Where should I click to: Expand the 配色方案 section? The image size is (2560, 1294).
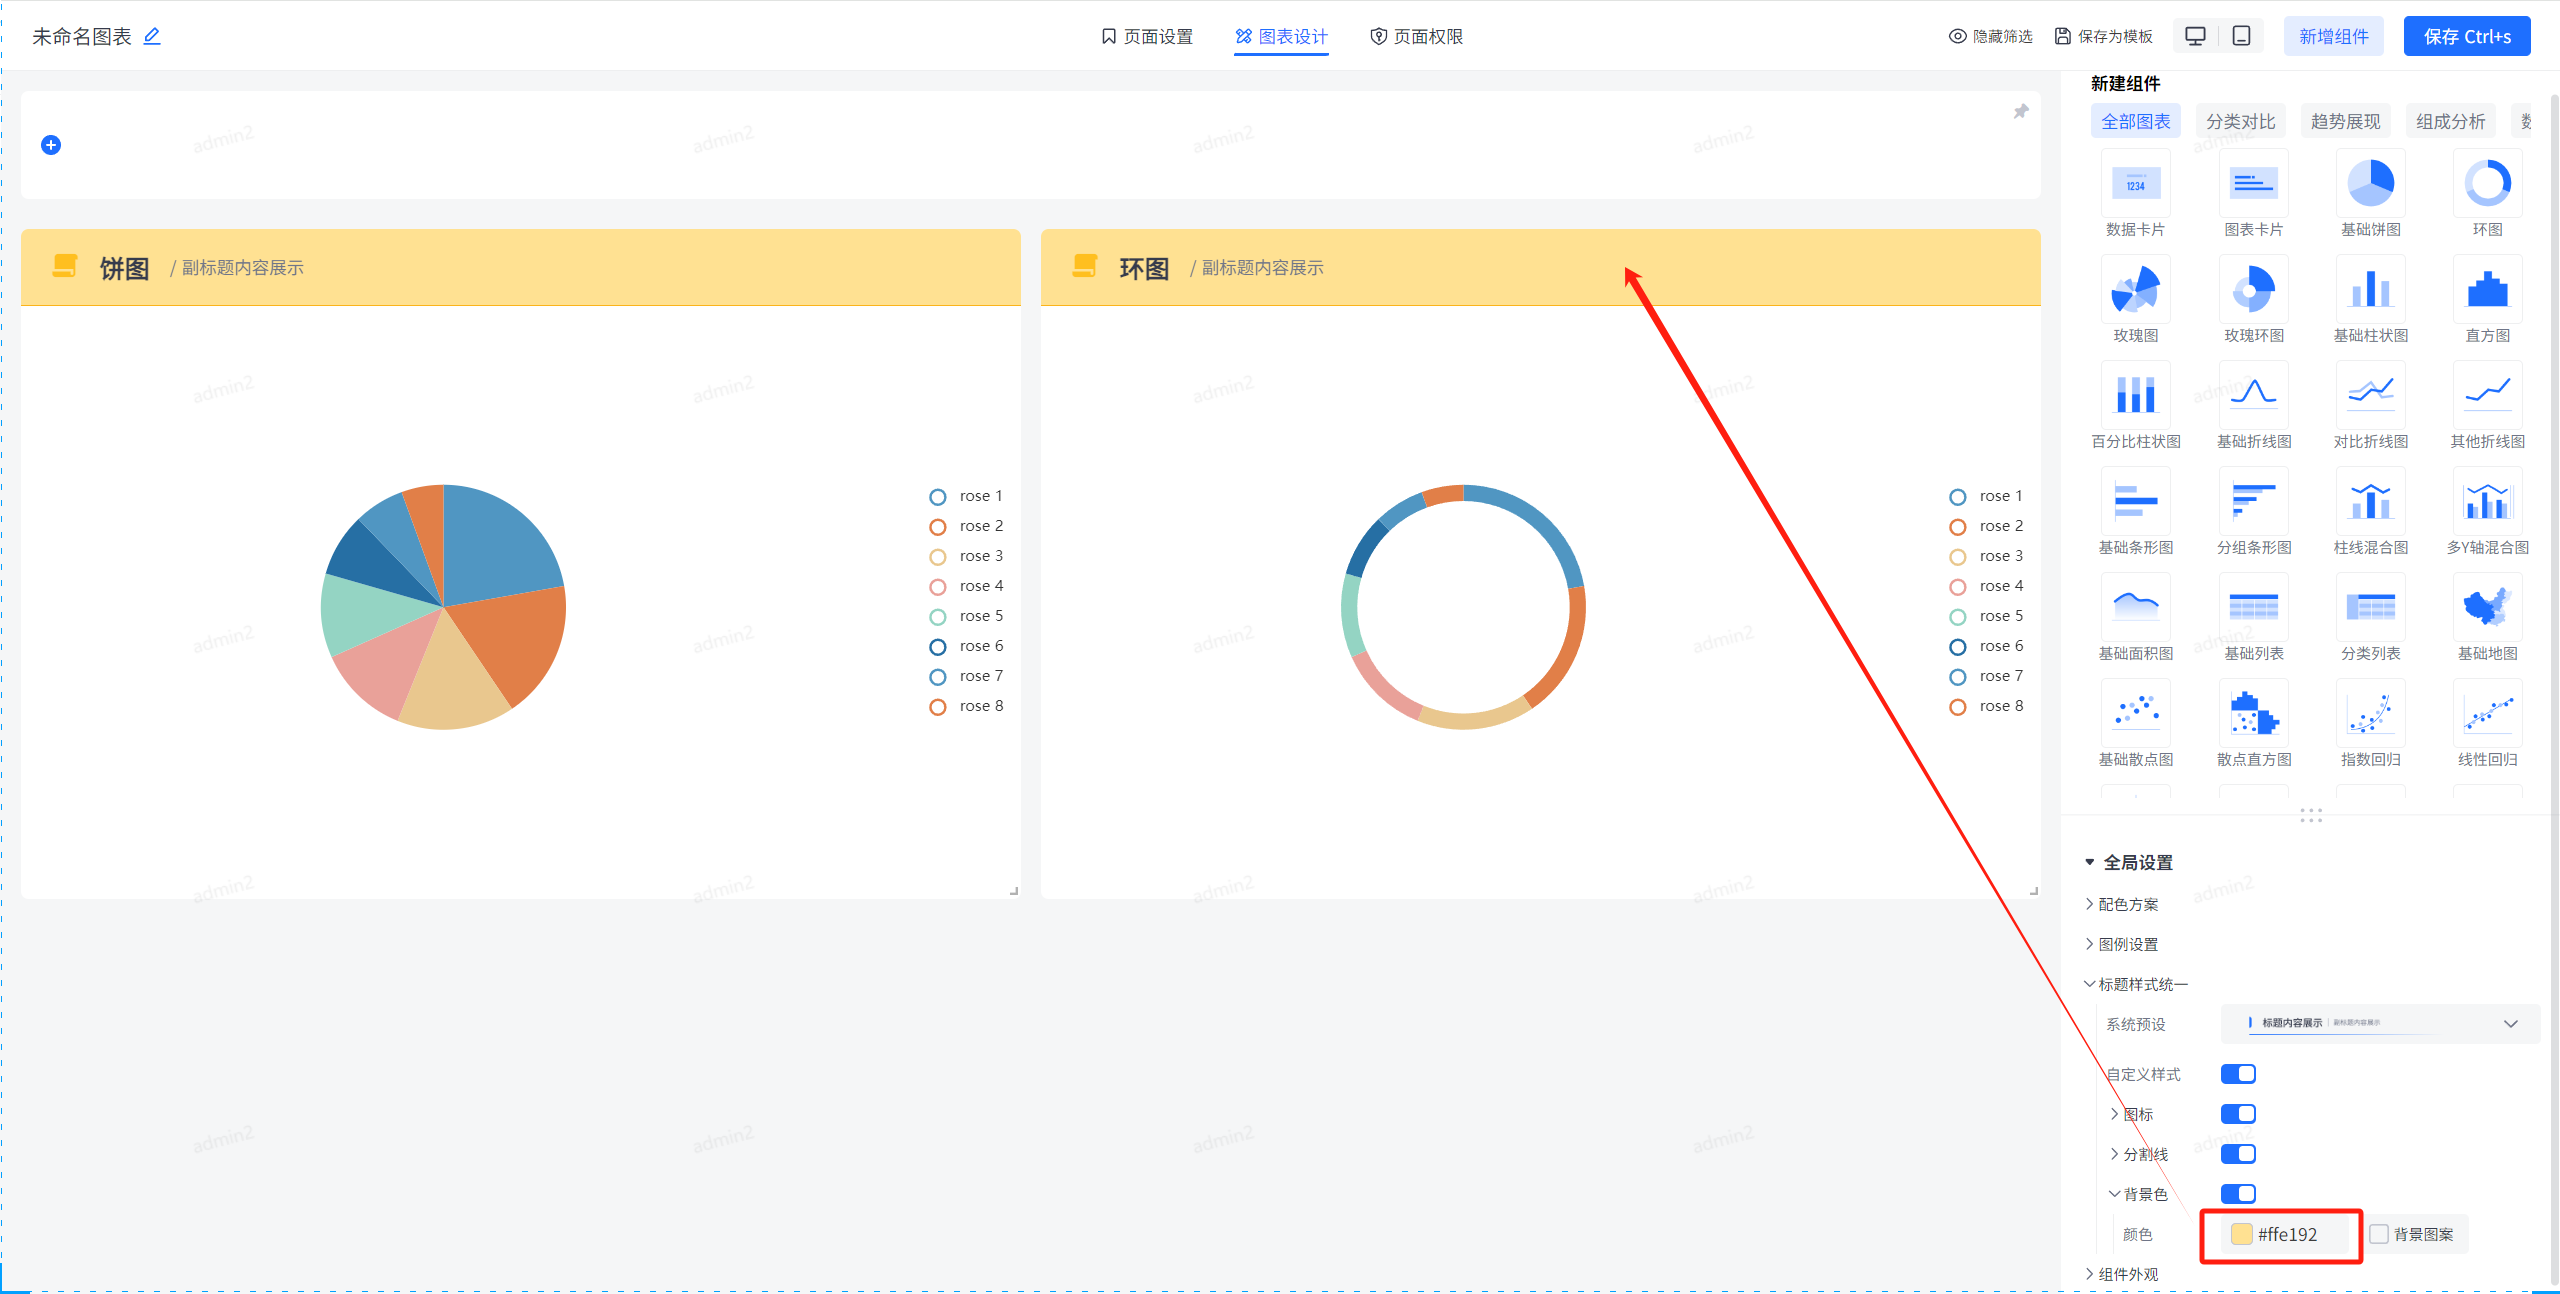2128,904
